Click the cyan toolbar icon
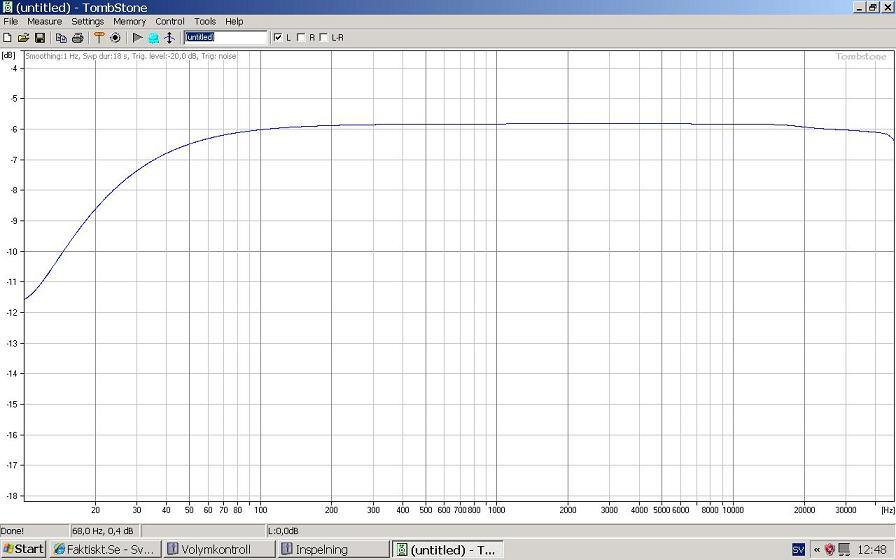This screenshot has height=560, width=896. (x=154, y=38)
